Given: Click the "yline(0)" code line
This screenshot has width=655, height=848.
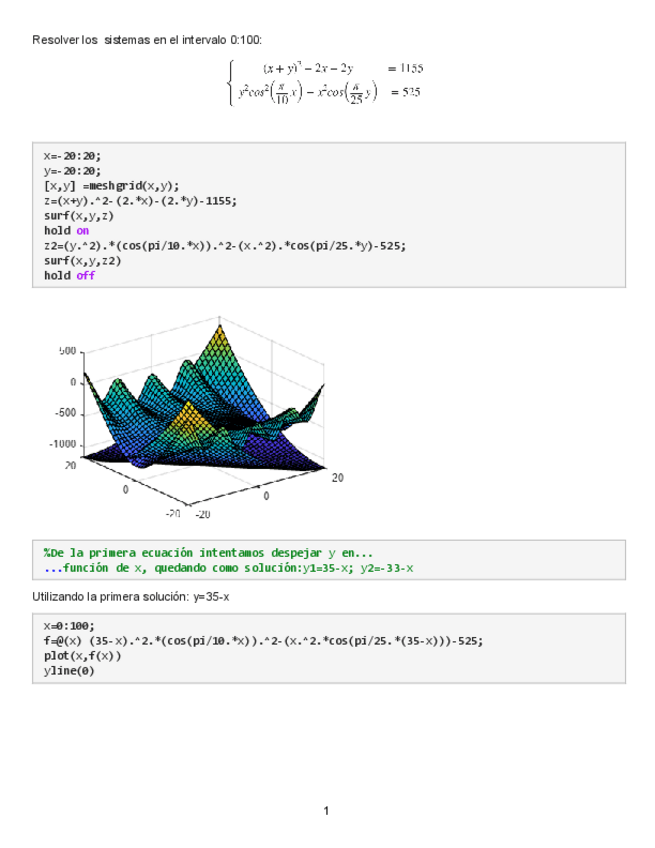Looking at the screenshot, I should [x=69, y=671].
